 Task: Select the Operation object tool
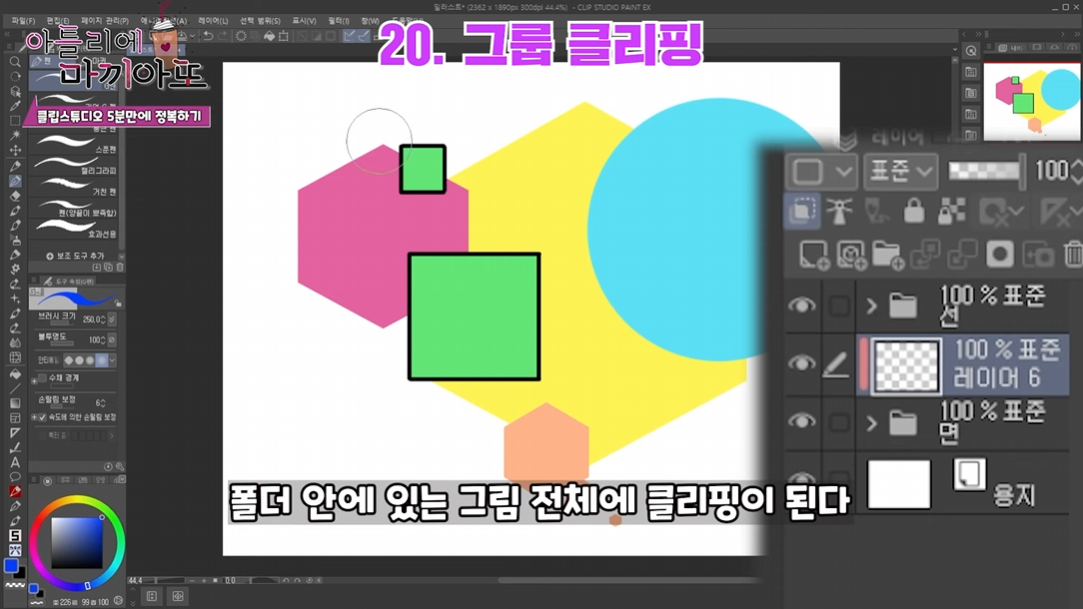pos(15,91)
